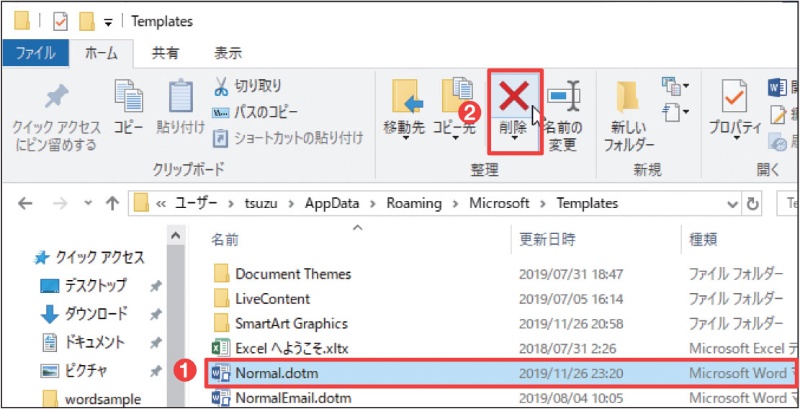Click the Delete (削除) red X icon
The image size is (800, 409).
pos(514,97)
